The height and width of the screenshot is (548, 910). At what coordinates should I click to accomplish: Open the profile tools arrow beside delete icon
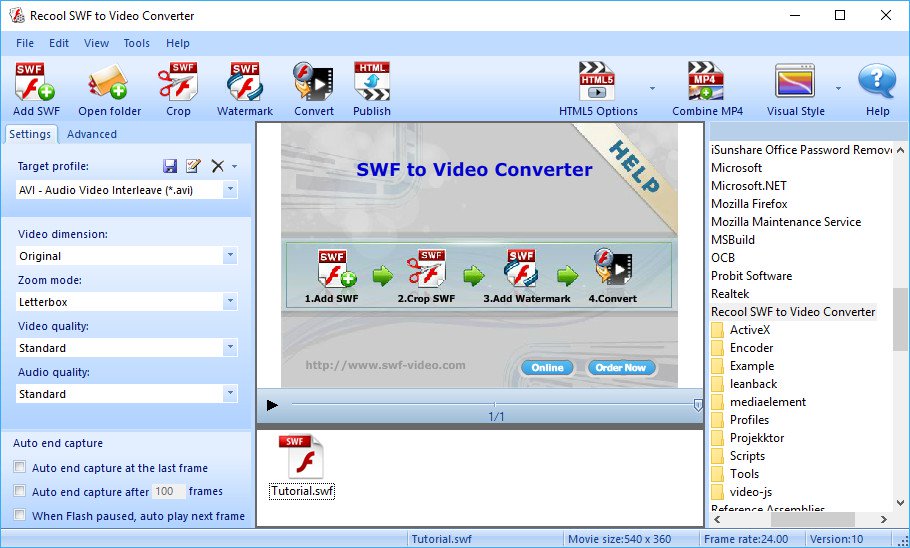point(234,167)
